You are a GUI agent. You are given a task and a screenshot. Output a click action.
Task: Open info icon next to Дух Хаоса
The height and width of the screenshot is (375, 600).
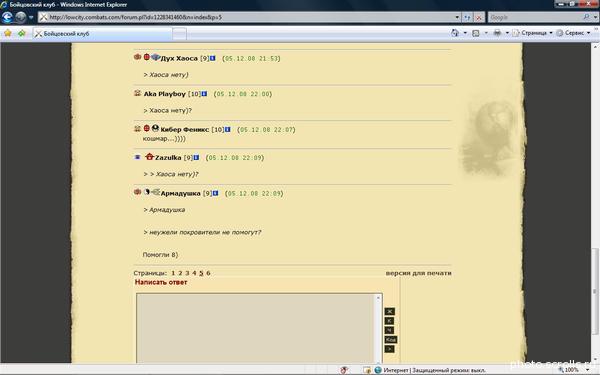[213, 58]
